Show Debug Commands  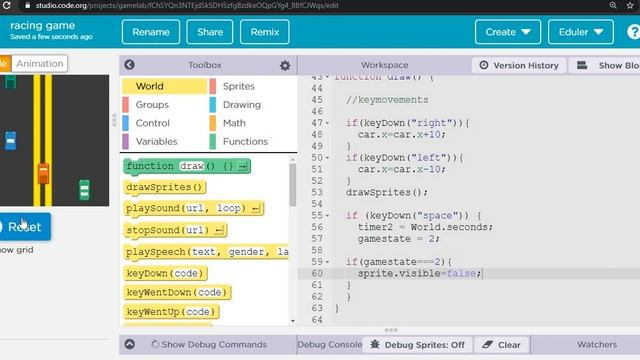(209, 344)
